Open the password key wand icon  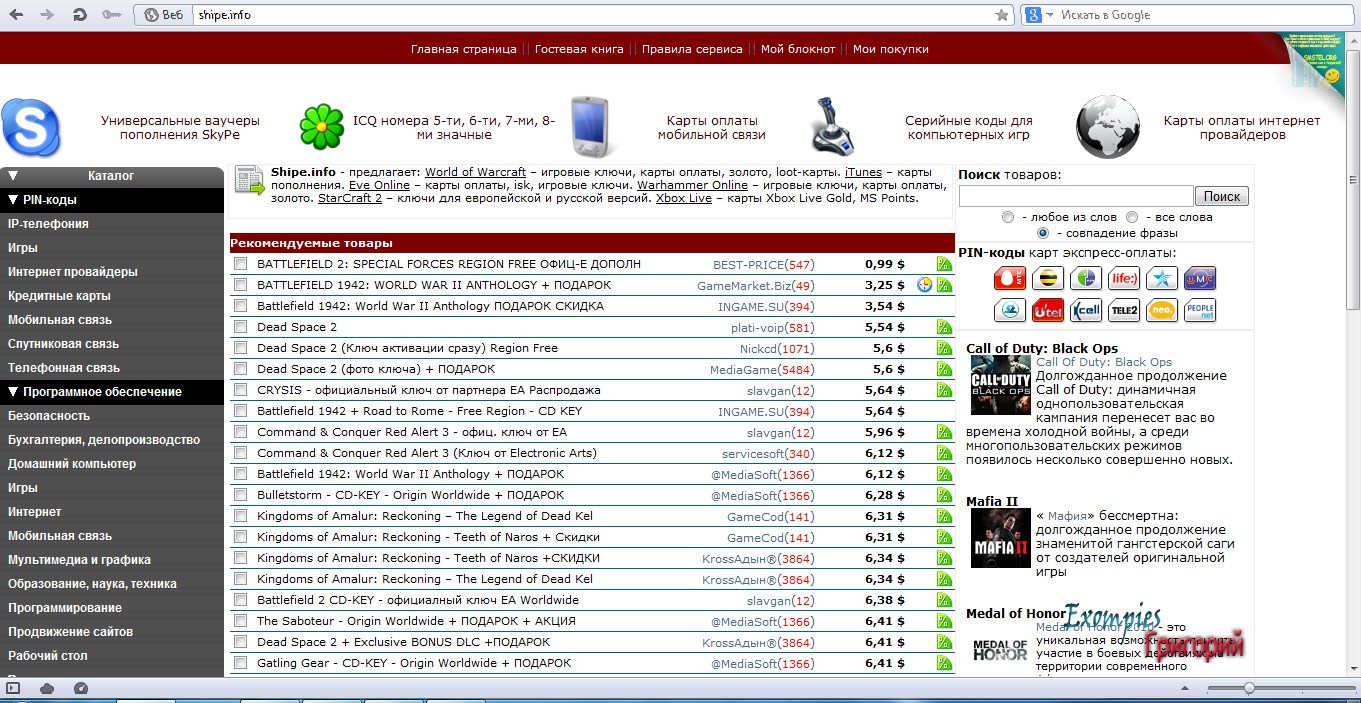click(112, 15)
